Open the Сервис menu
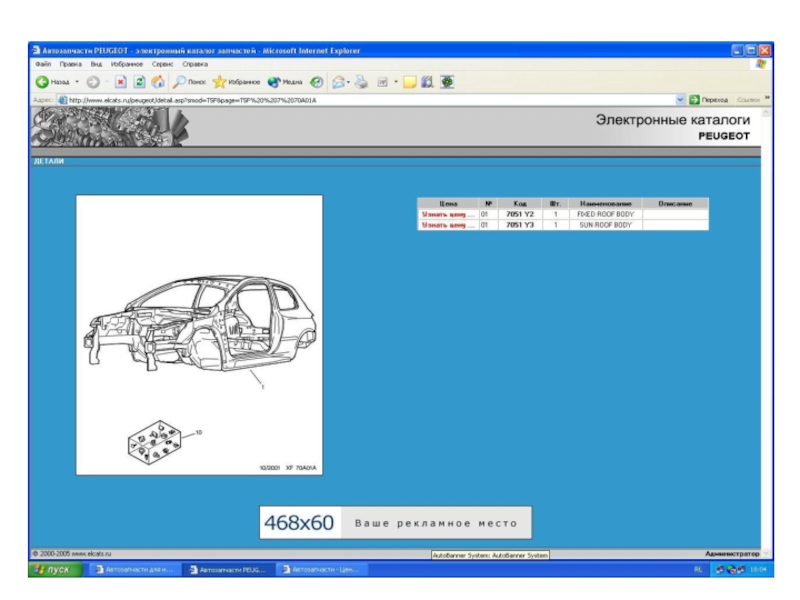800x600 pixels. point(162,64)
